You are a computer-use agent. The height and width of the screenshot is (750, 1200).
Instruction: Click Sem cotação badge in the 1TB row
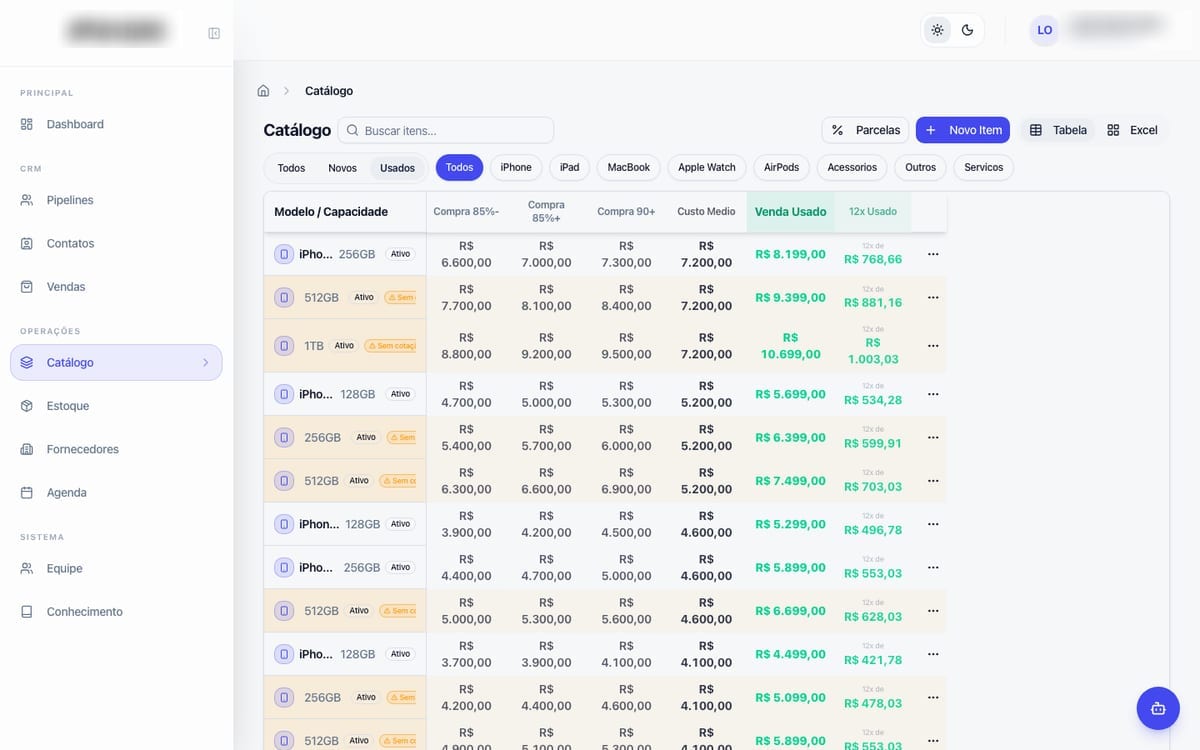coord(391,346)
